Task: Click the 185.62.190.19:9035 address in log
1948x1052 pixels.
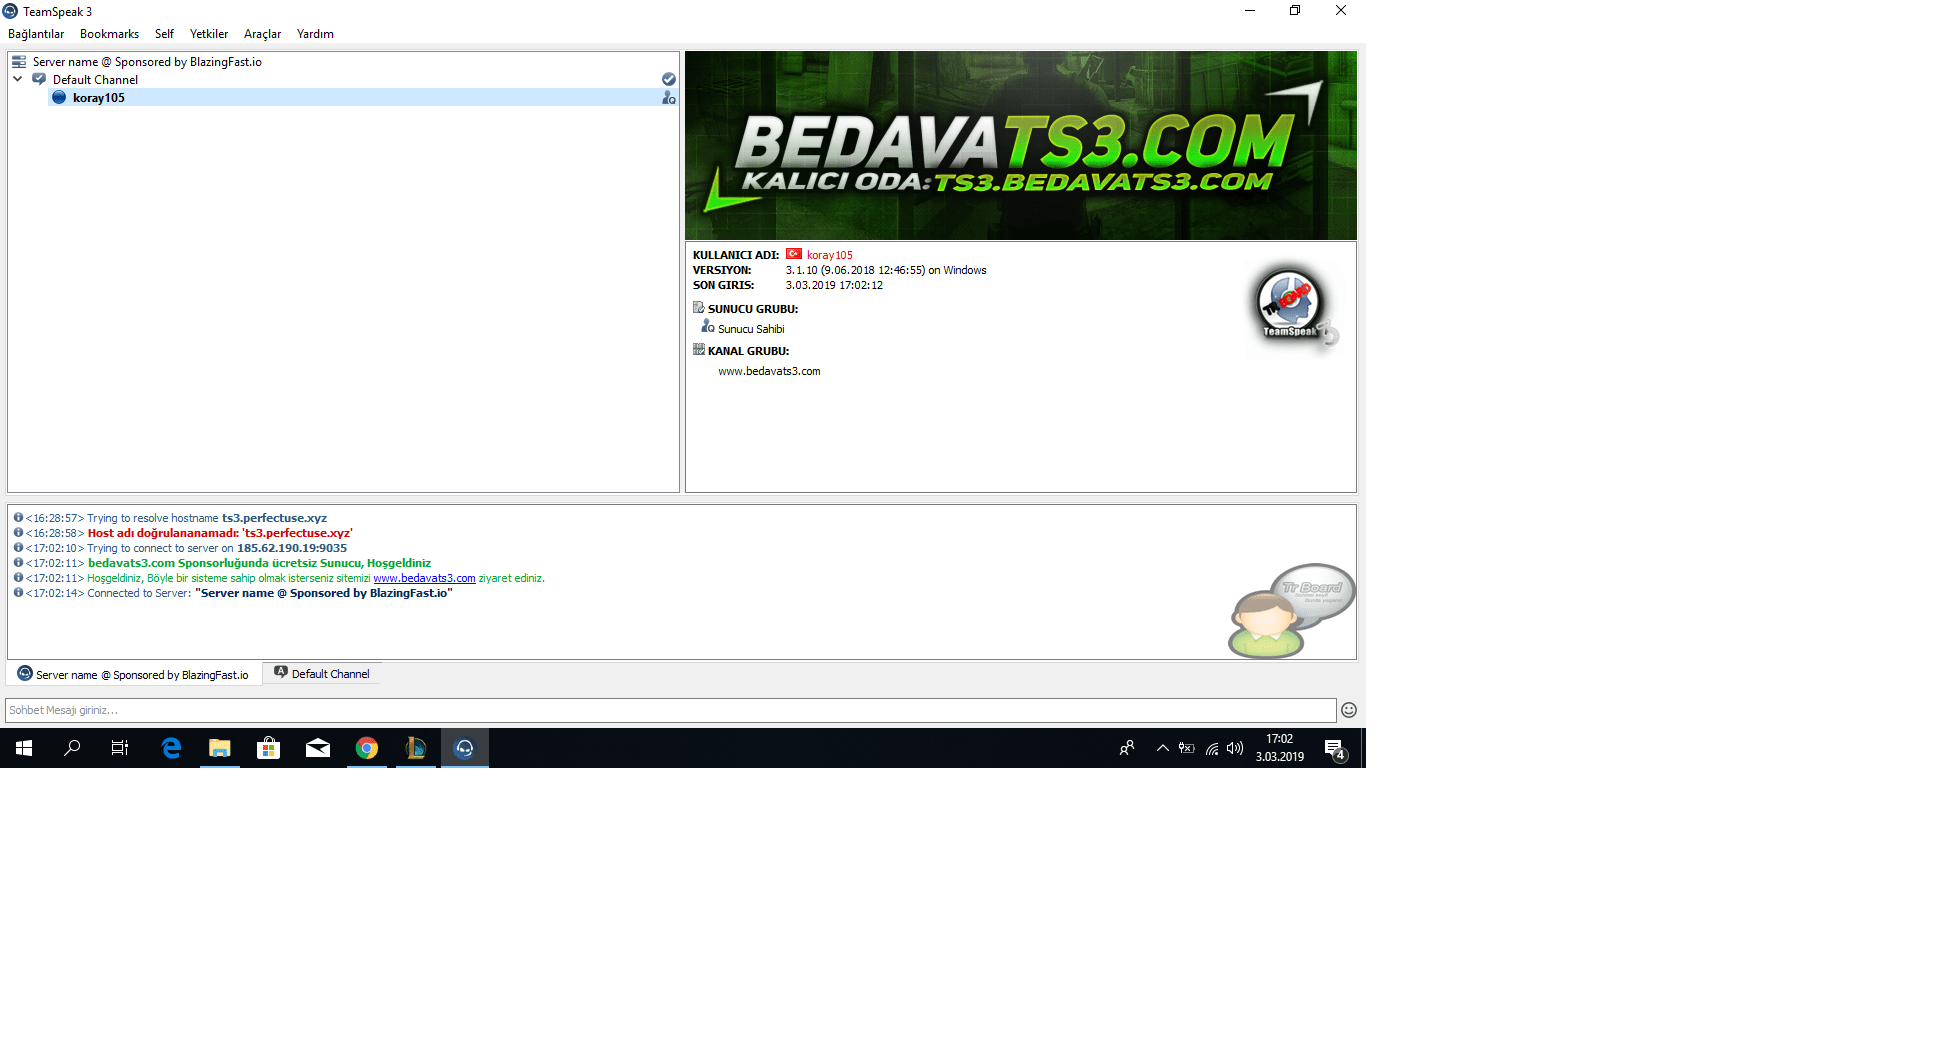Action: (292, 548)
